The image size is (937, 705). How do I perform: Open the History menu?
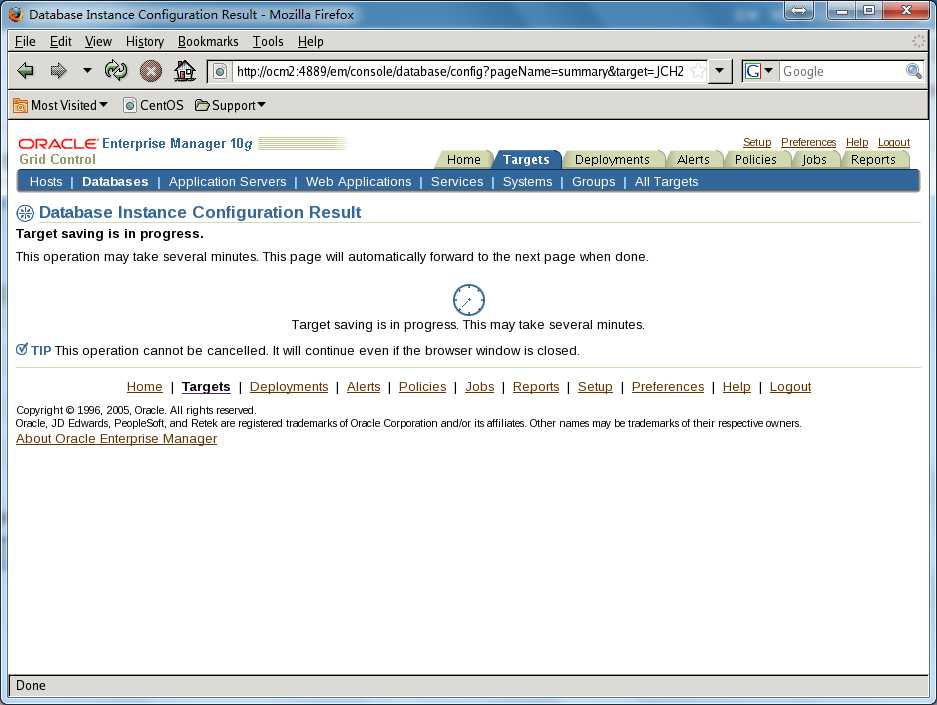(x=145, y=41)
